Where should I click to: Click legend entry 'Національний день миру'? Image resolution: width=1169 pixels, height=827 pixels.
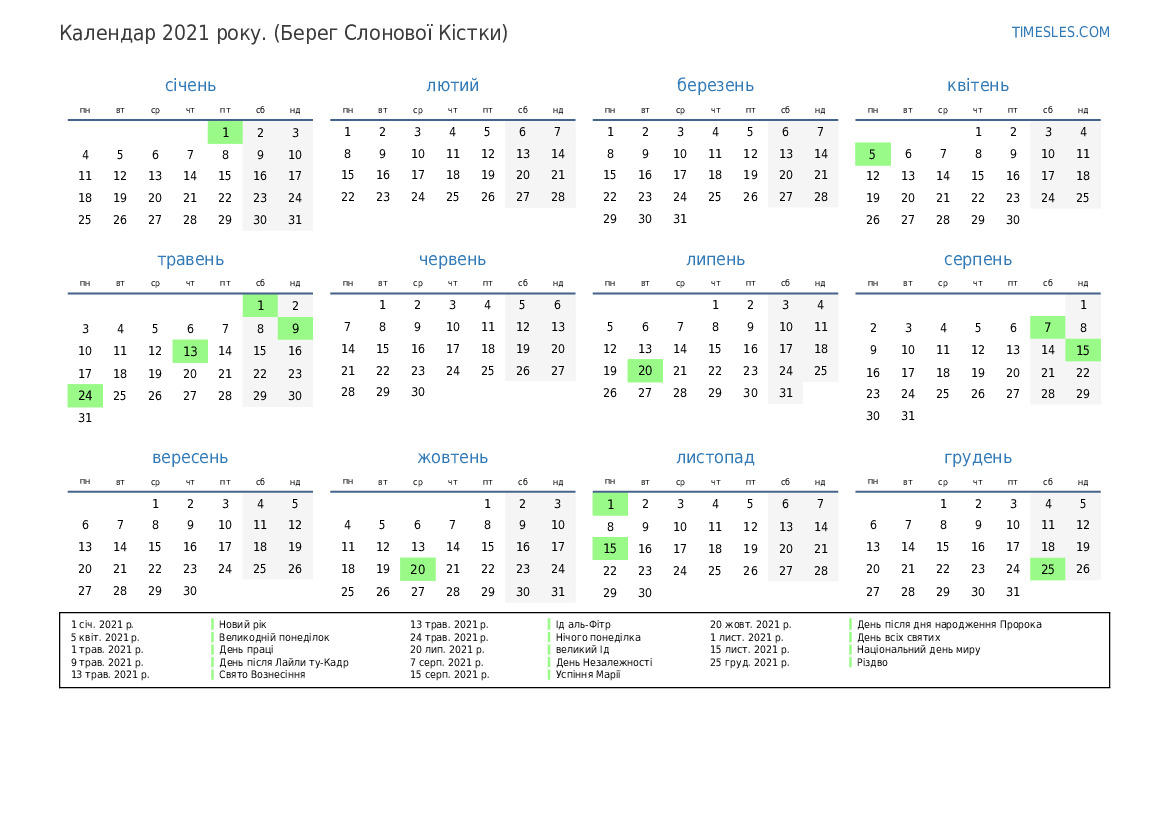pos(918,650)
